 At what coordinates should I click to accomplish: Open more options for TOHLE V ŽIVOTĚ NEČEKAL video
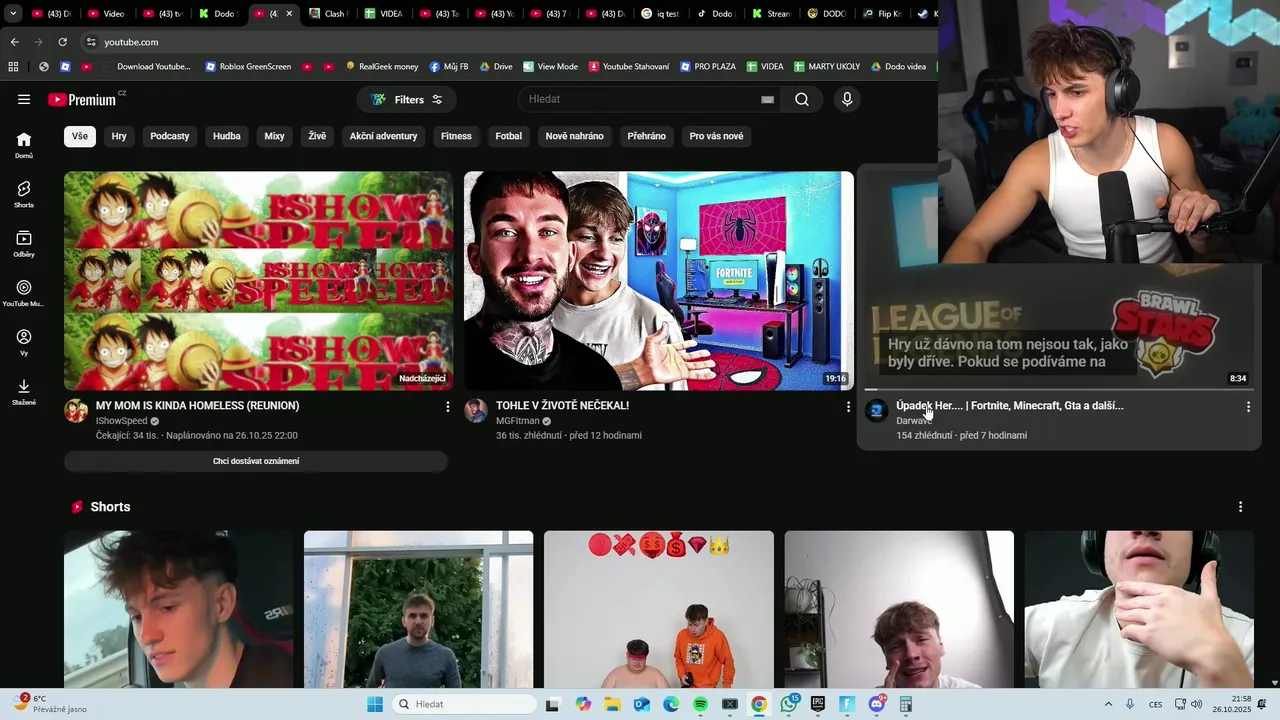pyautogui.click(x=848, y=407)
